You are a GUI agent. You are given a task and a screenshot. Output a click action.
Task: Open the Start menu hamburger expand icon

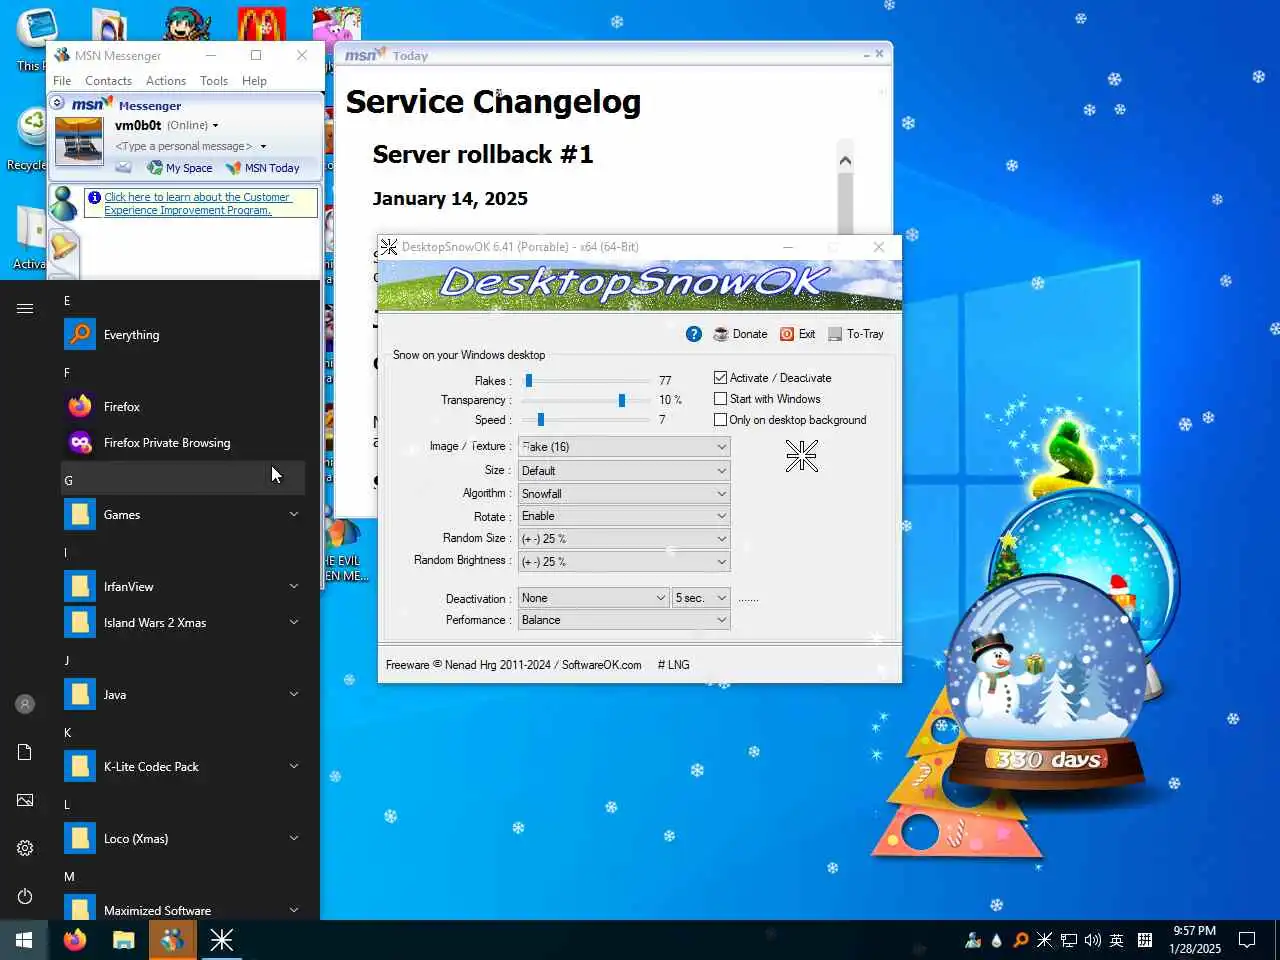[x=25, y=308]
